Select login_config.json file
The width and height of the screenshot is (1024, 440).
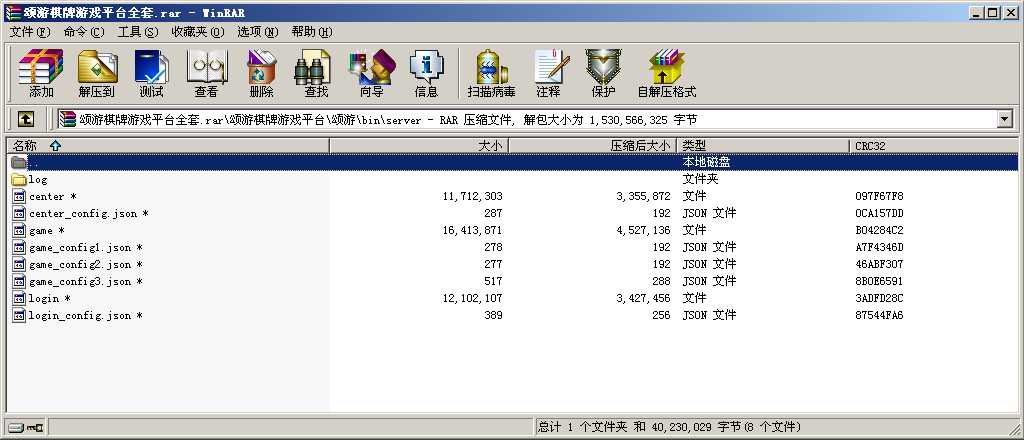tap(85, 315)
